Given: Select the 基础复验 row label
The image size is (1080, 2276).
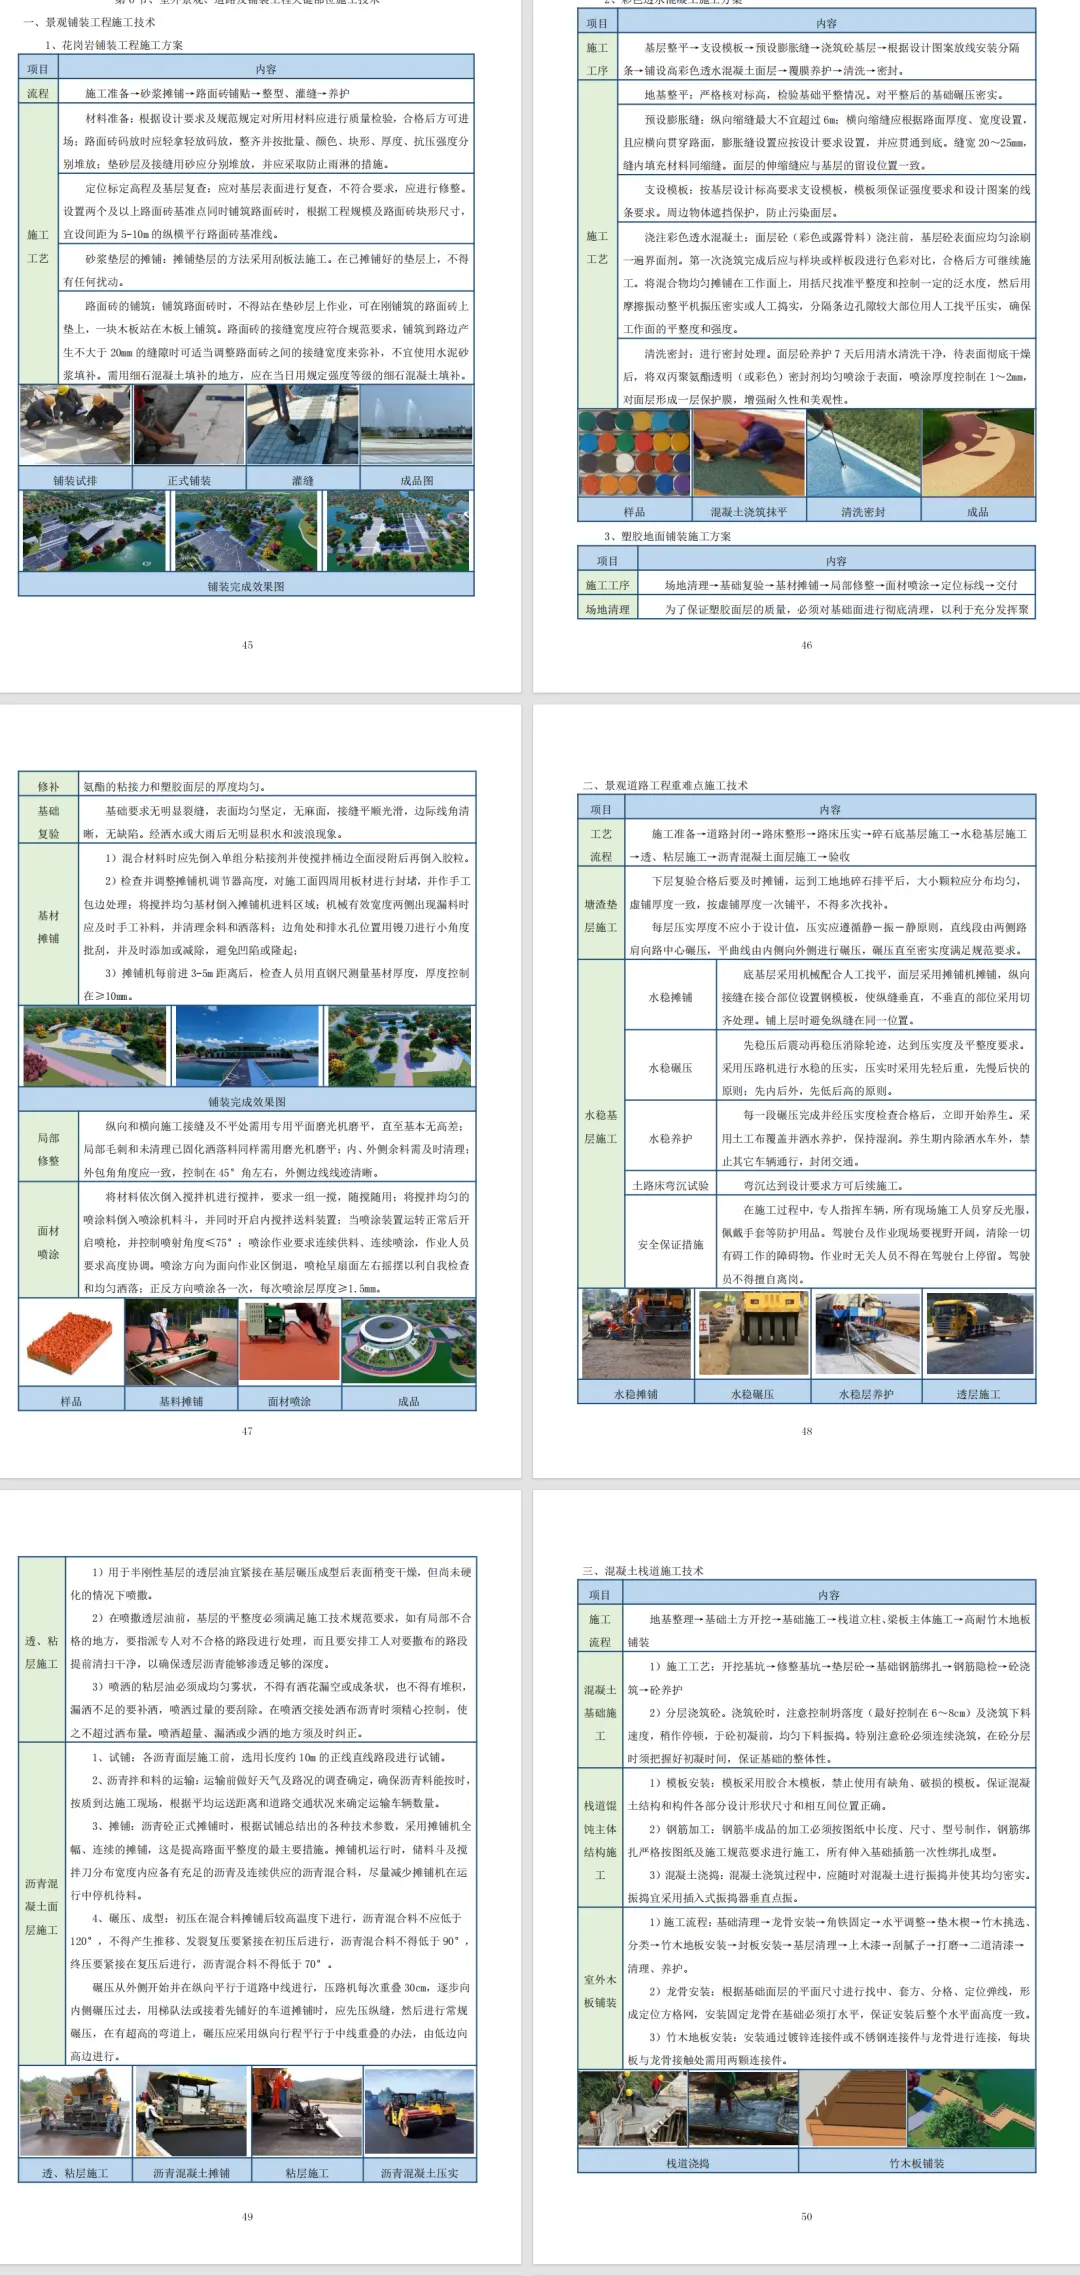Looking at the screenshot, I should click(x=48, y=822).
